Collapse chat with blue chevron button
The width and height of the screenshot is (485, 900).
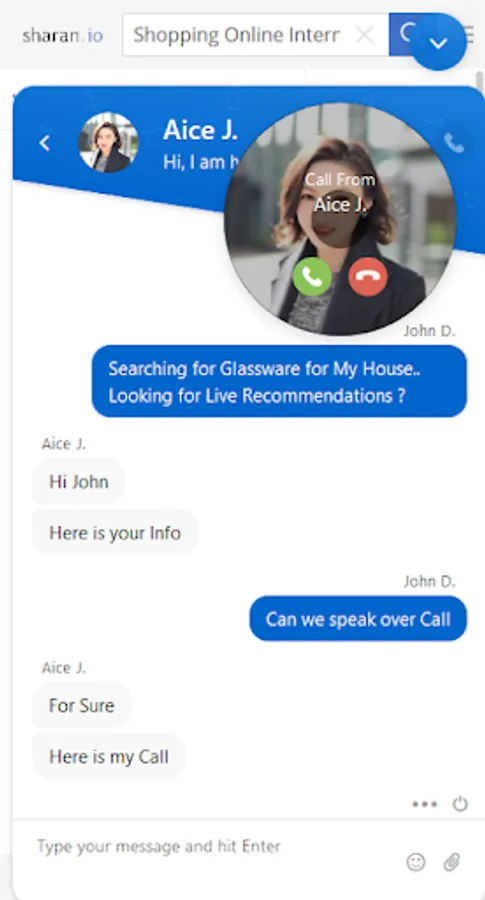(439, 42)
